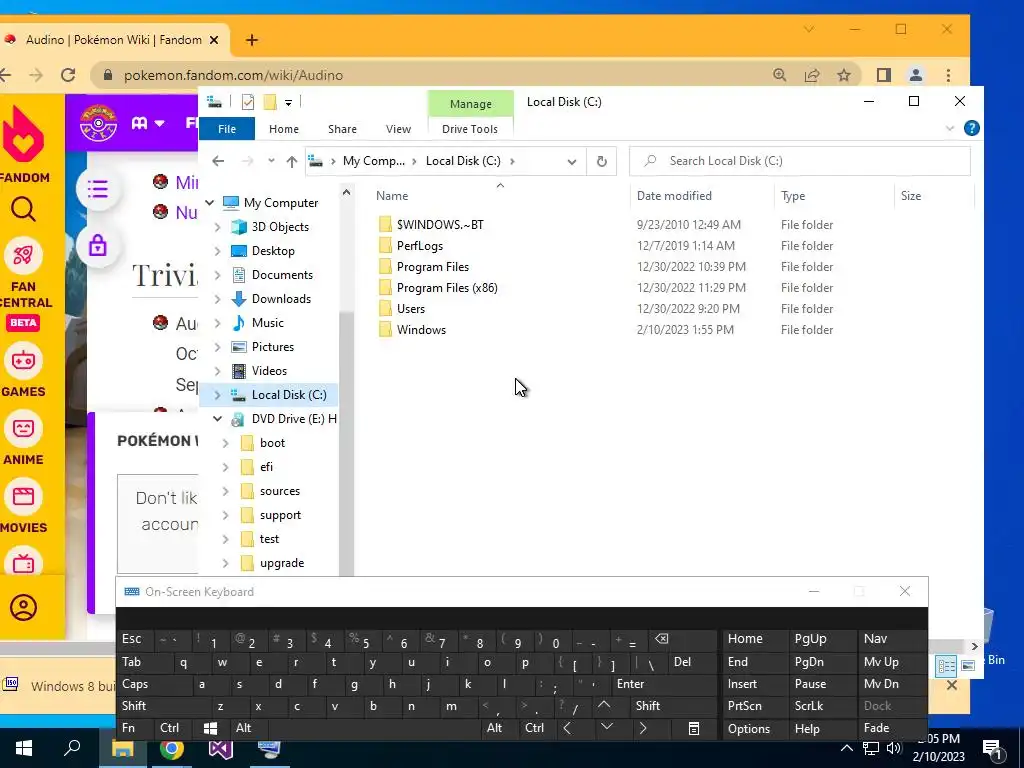Viewport: 1024px width, 768px height.
Task: Click the Manage contextual tab
Action: coord(470,104)
